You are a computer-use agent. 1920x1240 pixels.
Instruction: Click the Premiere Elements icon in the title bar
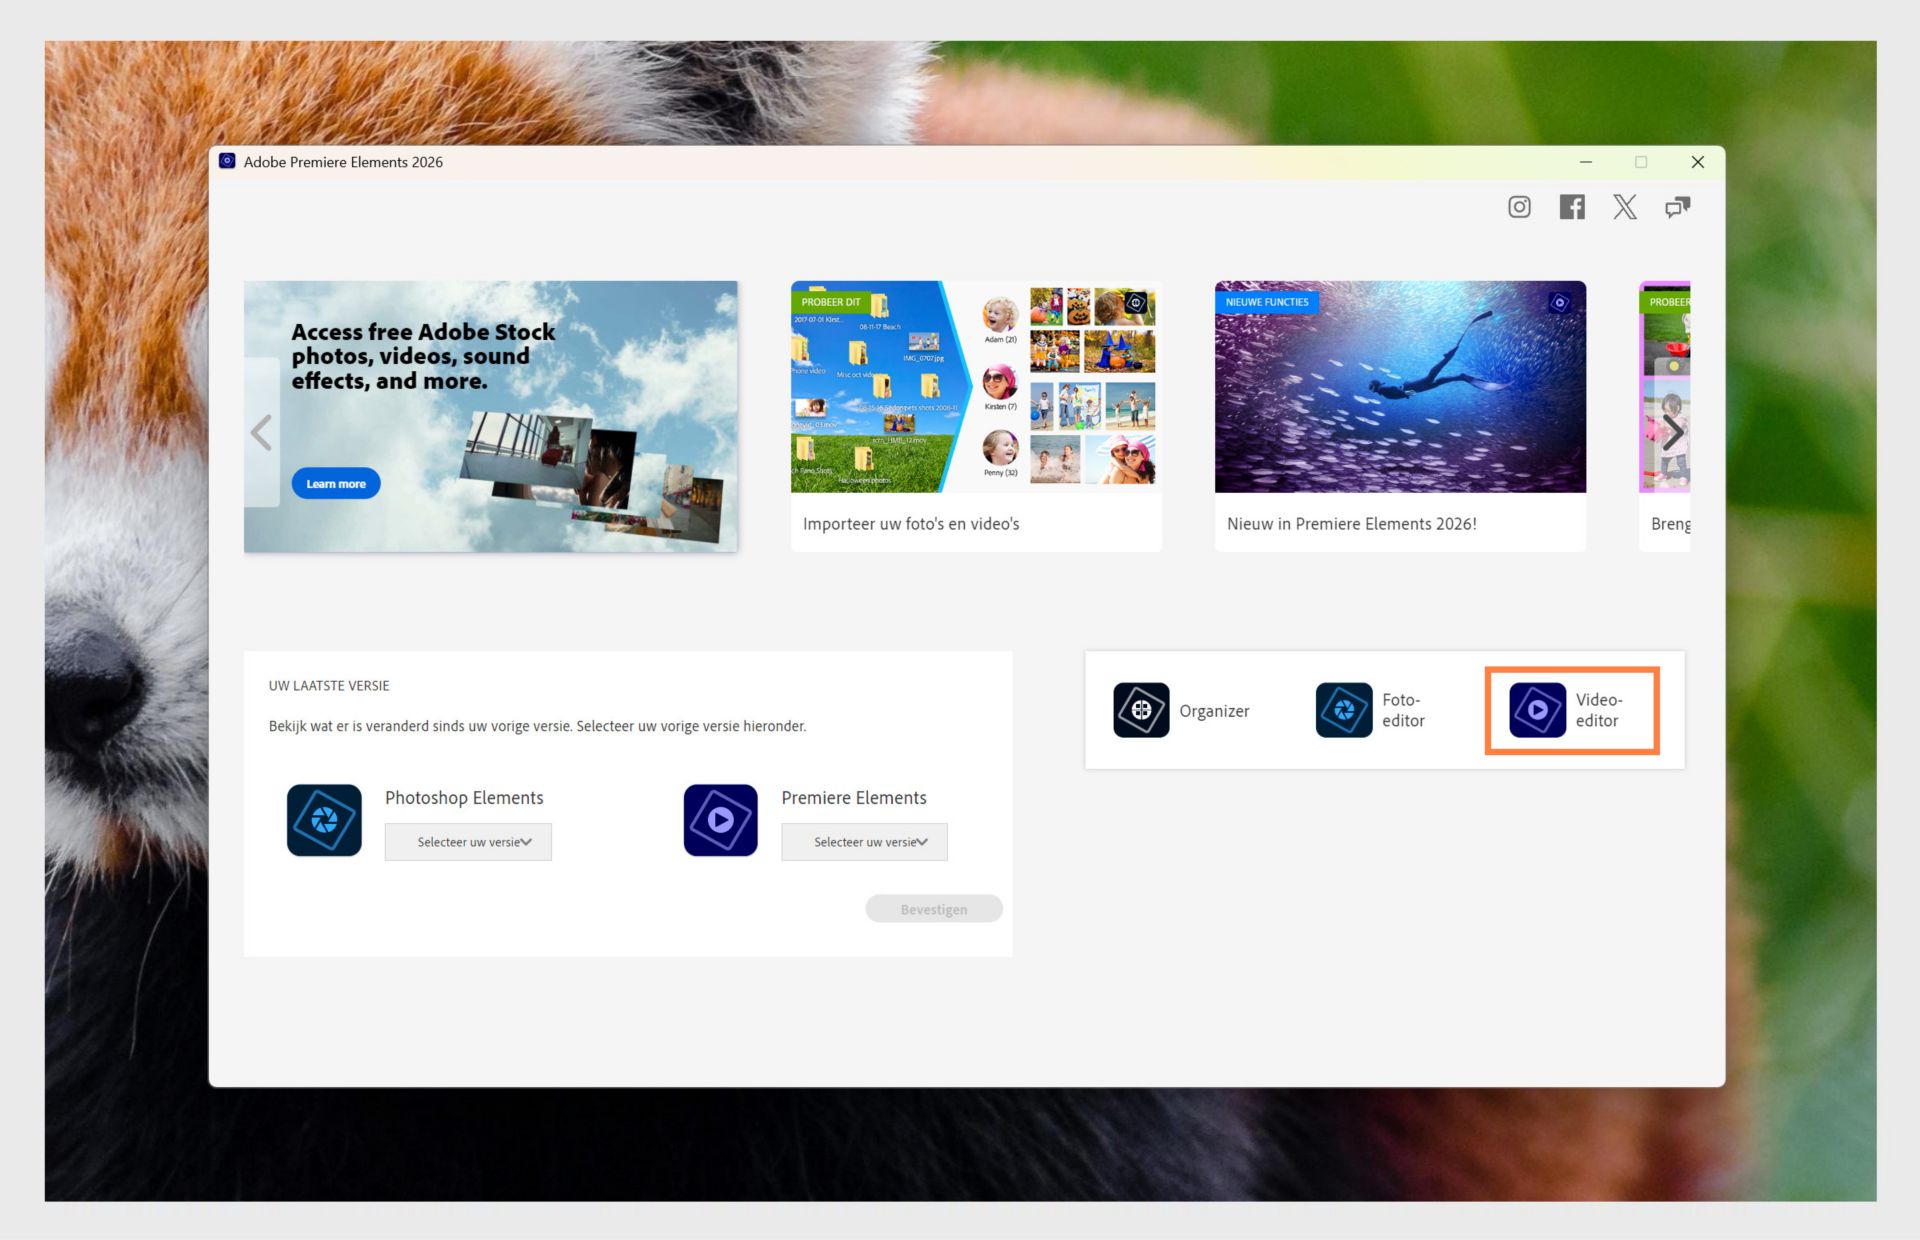[x=227, y=161]
